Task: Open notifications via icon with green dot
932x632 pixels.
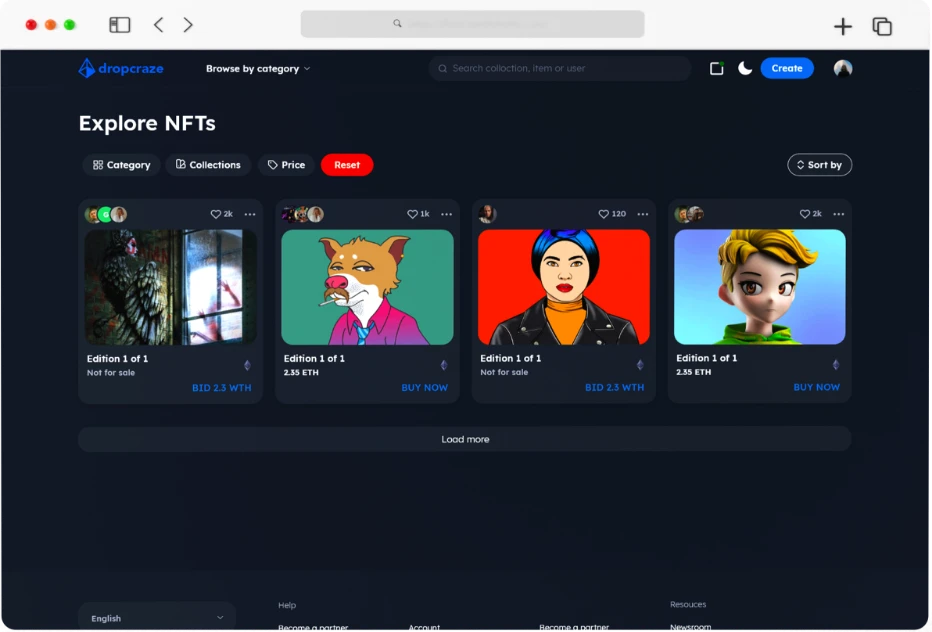Action: [x=716, y=68]
